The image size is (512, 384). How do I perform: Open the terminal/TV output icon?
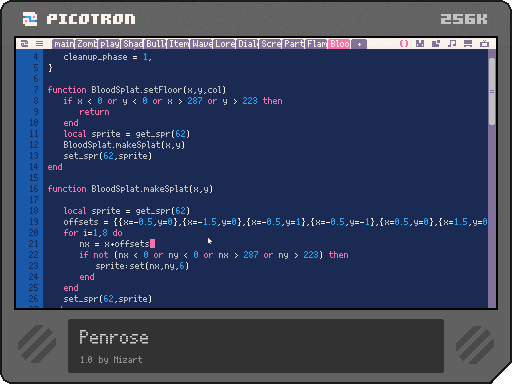(x=484, y=44)
